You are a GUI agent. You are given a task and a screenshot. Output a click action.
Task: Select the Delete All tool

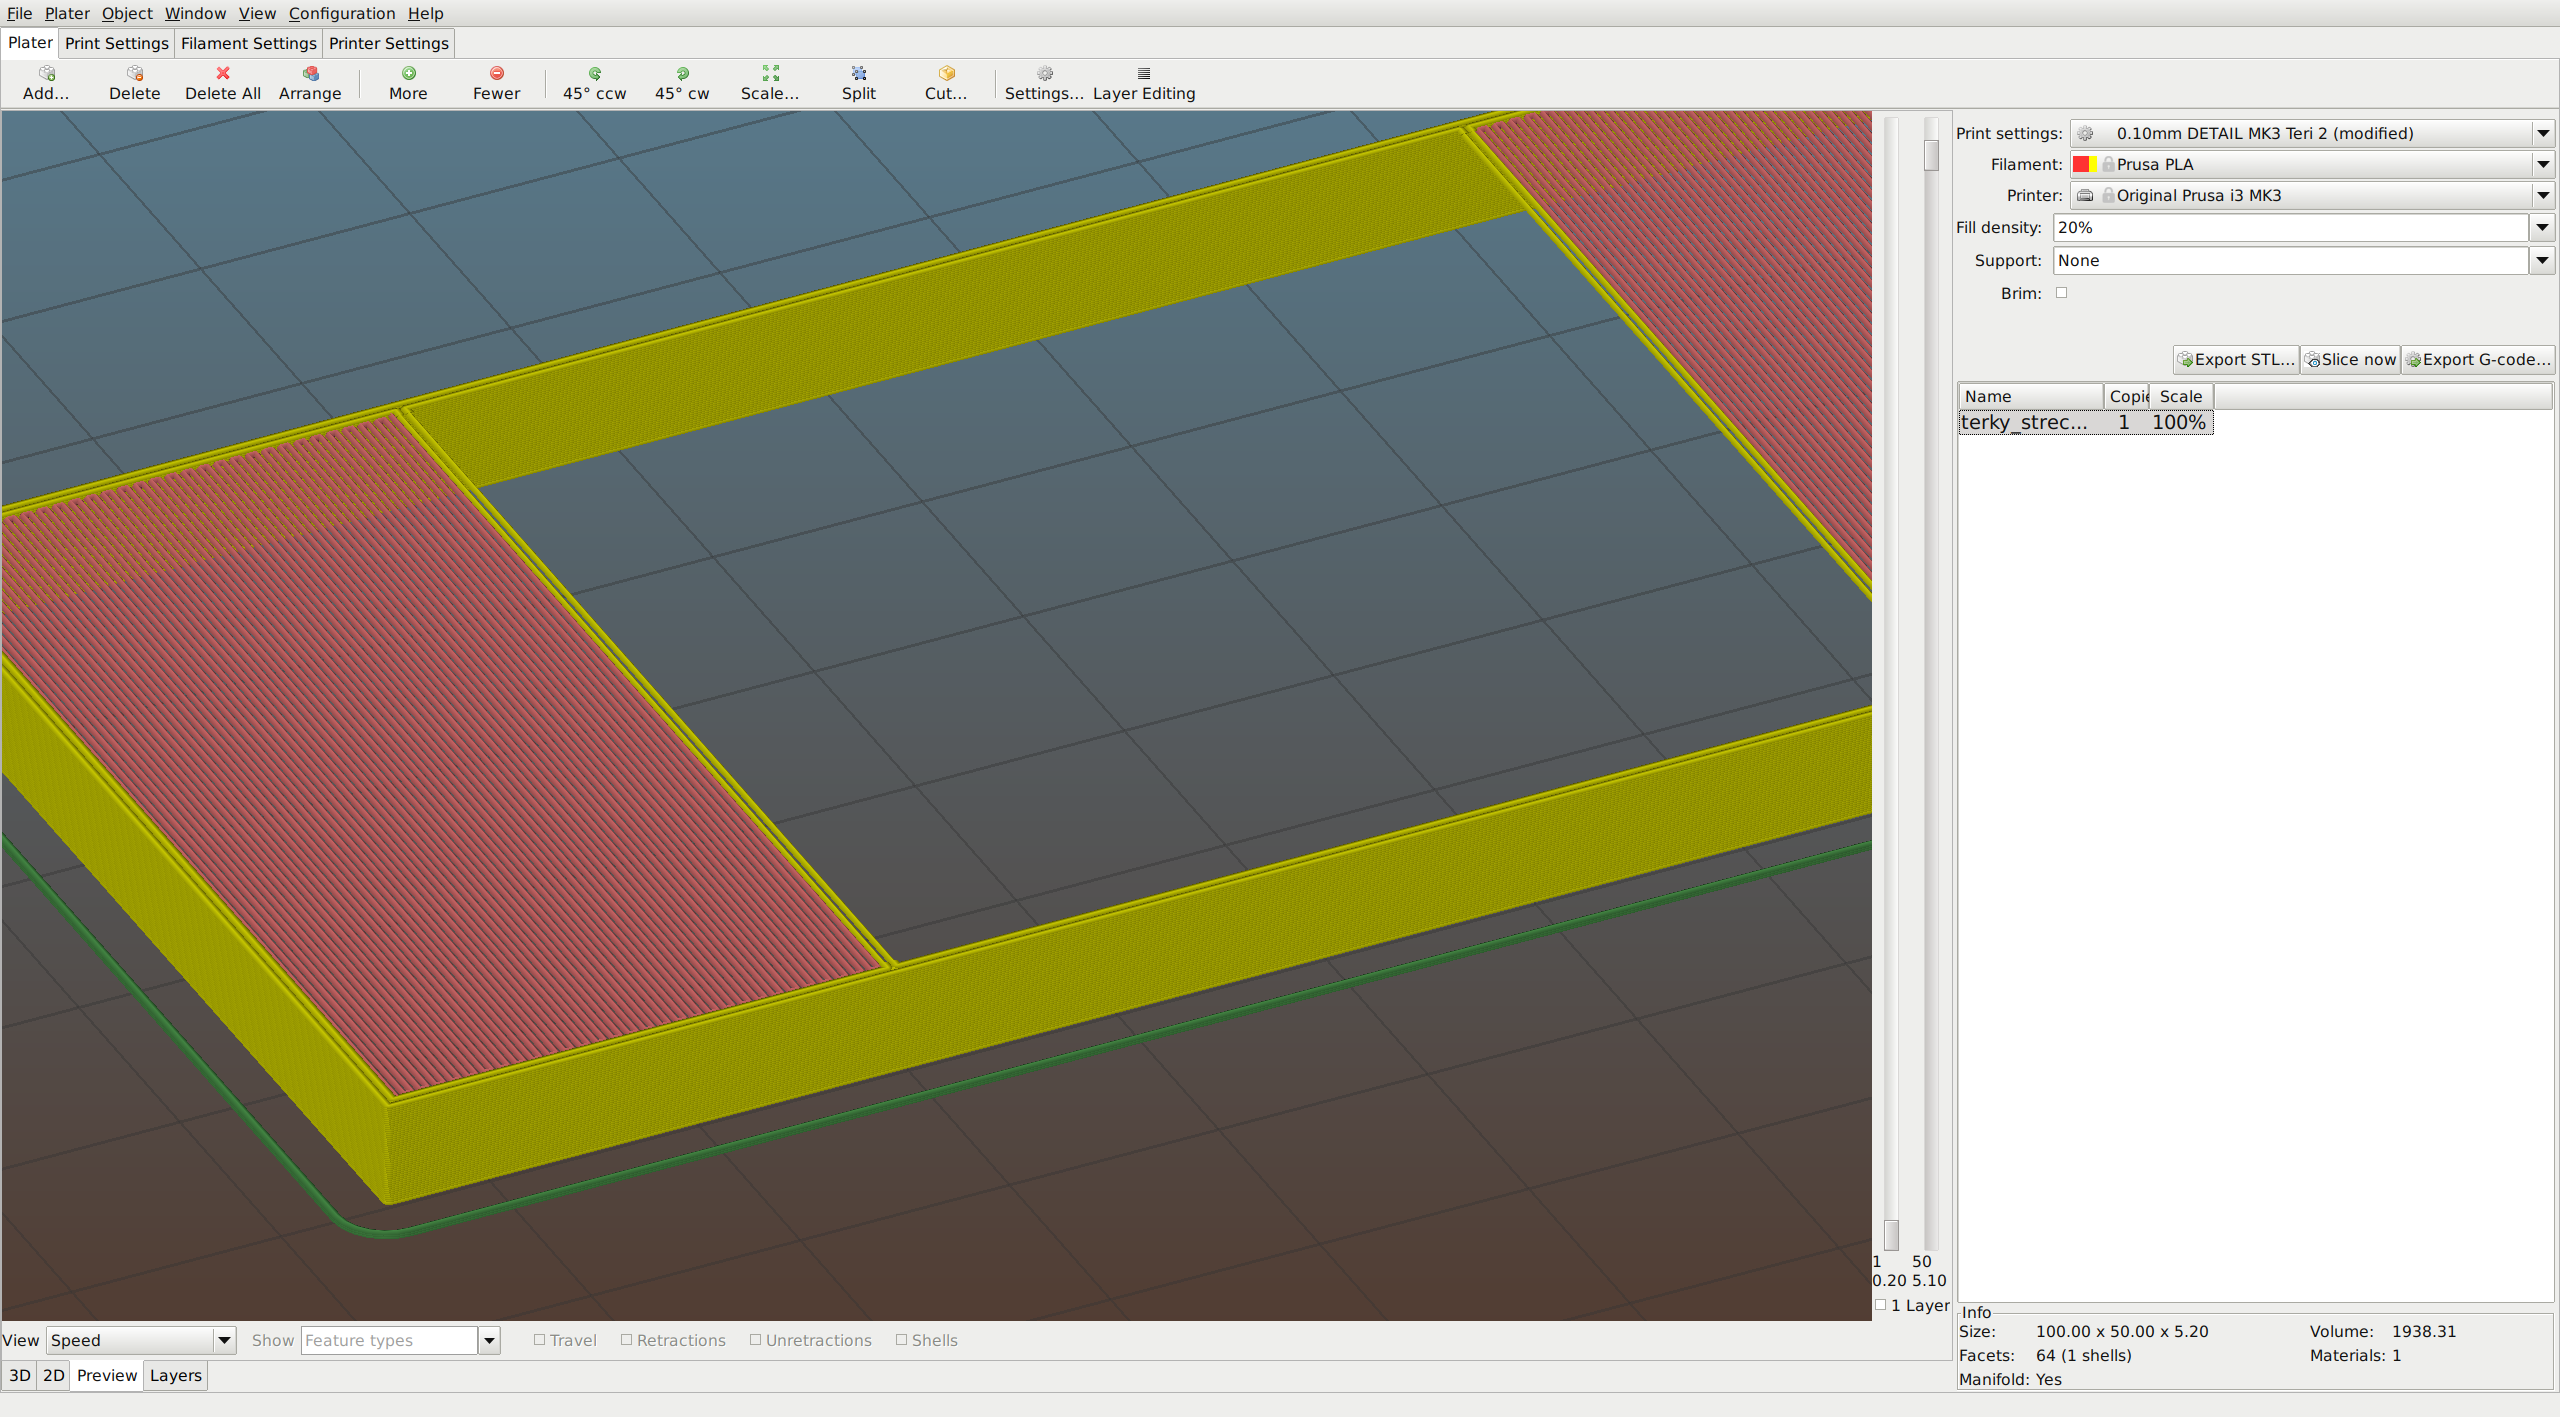(x=222, y=84)
